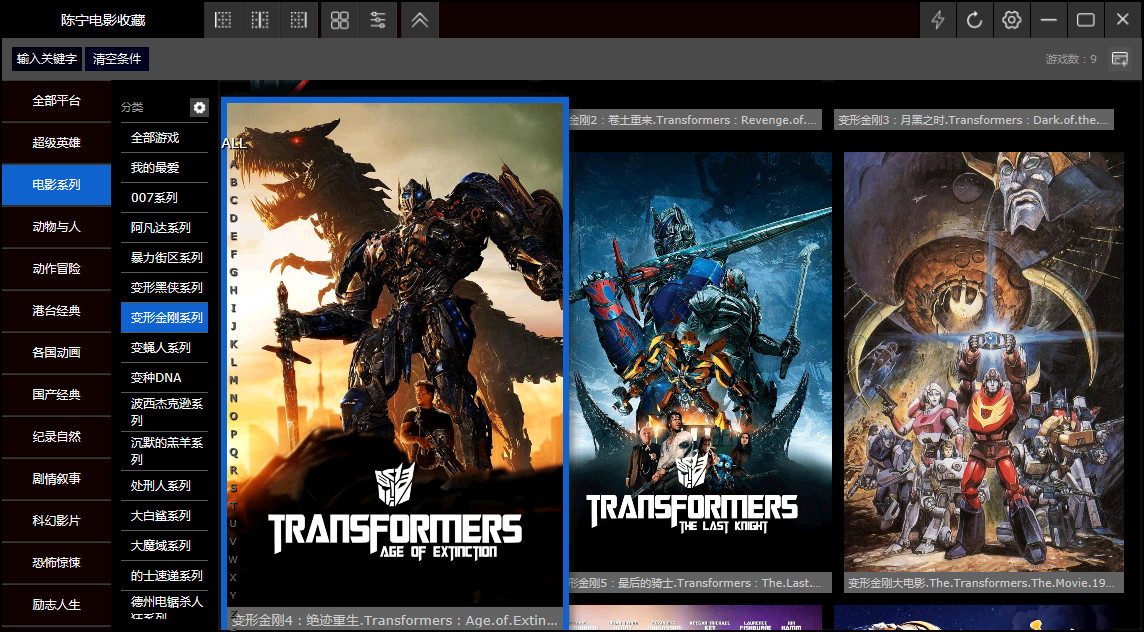Open category settings gear next to 分类
The height and width of the screenshot is (632, 1144).
click(x=199, y=107)
